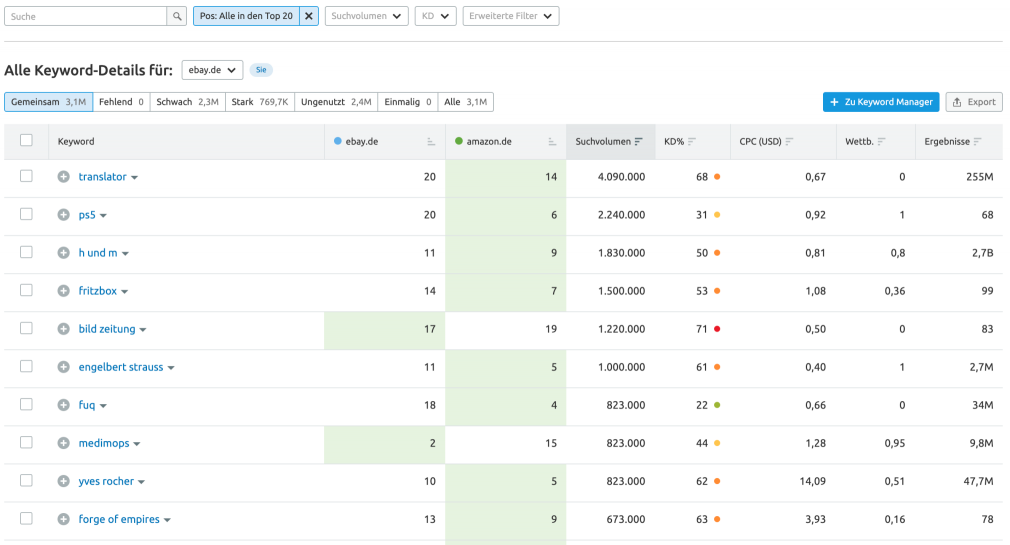
Task: Expand arrow next to 'fritzbox' keyword
Action: (x=124, y=292)
